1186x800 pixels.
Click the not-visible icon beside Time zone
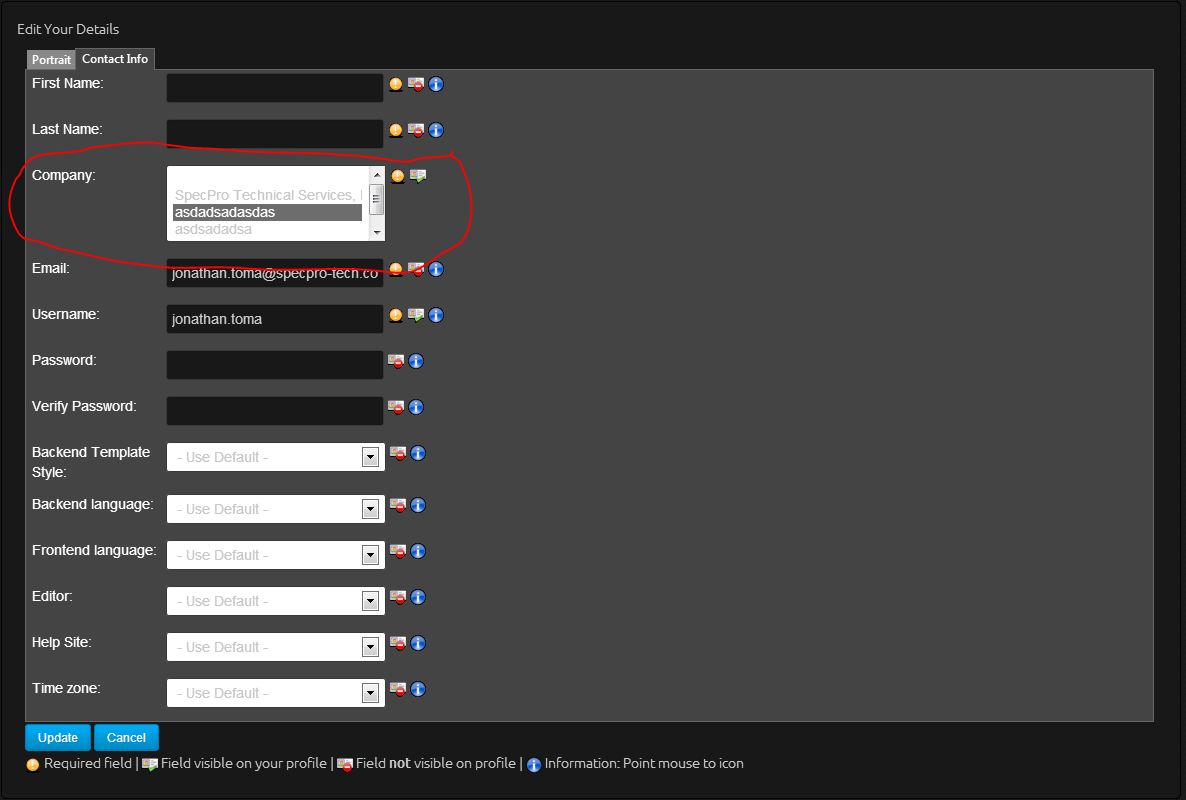tap(399, 690)
